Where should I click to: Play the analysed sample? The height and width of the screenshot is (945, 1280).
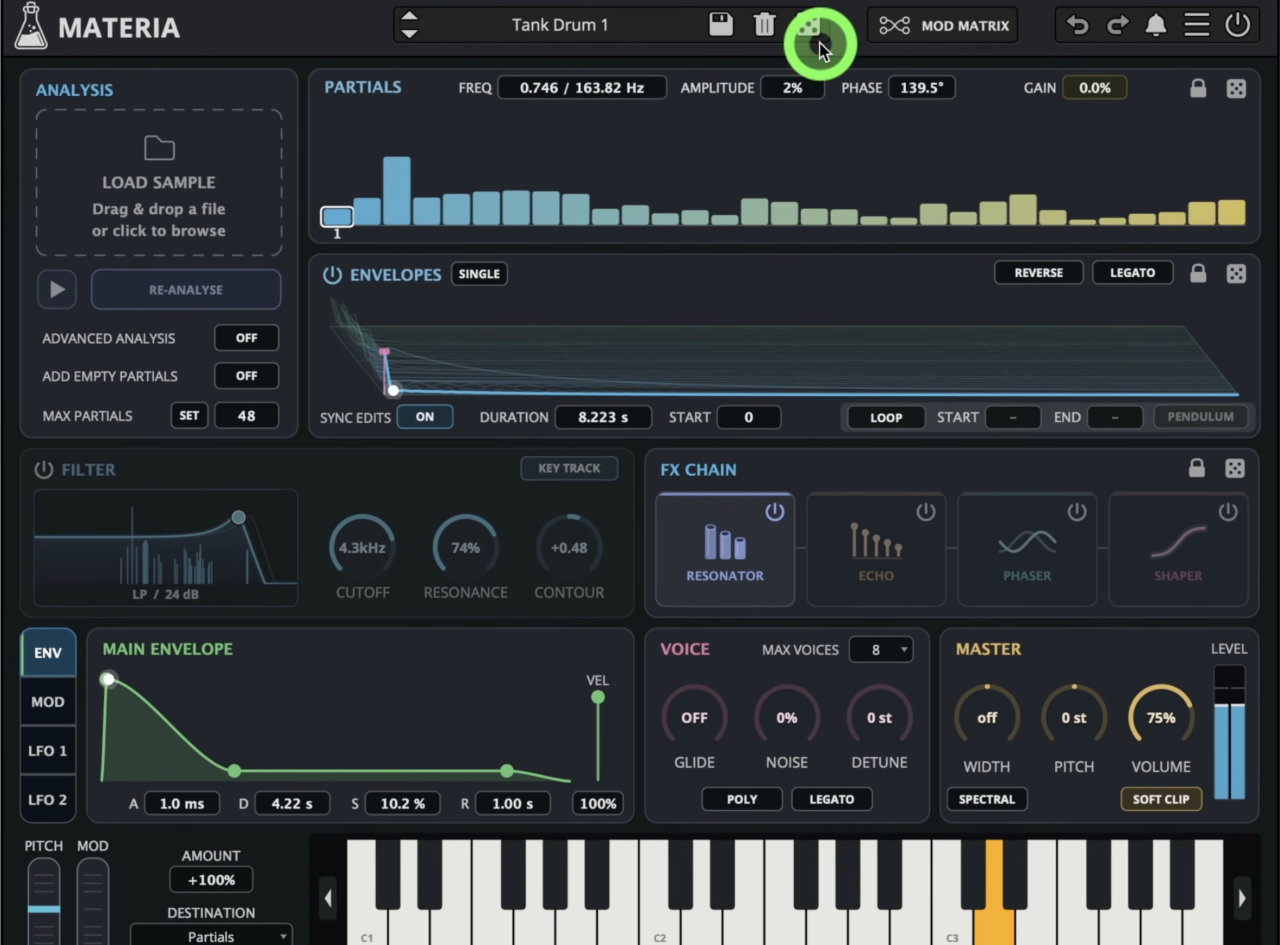click(x=57, y=290)
